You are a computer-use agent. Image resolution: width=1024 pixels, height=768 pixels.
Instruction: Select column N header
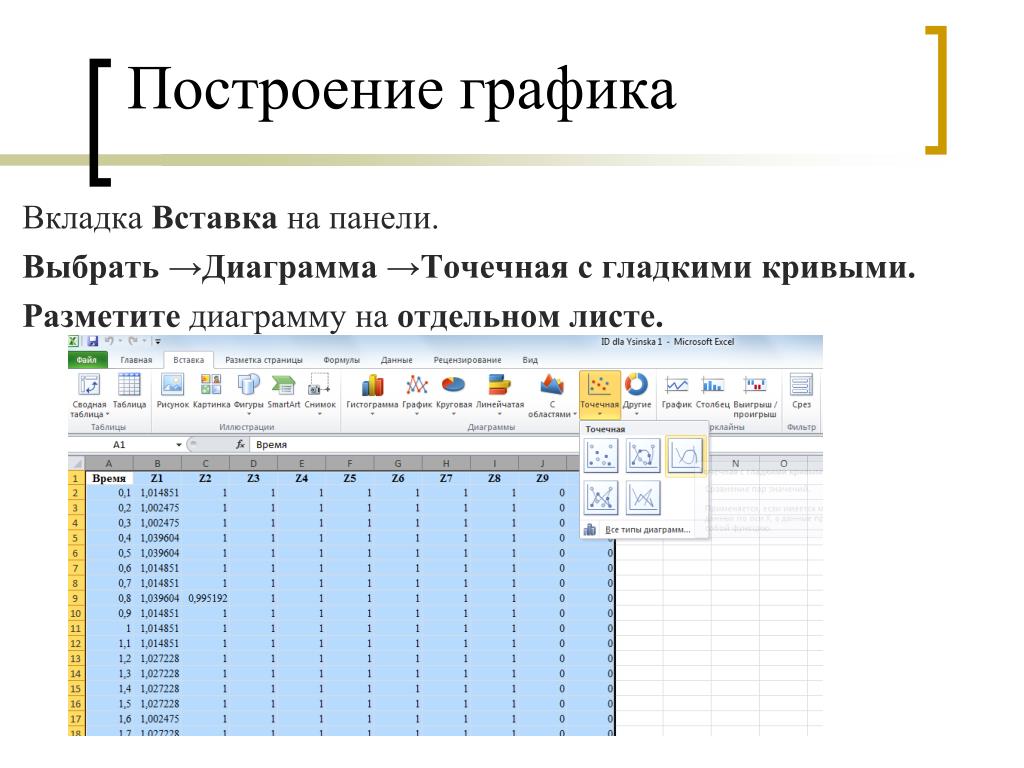pyautogui.click(x=735, y=463)
